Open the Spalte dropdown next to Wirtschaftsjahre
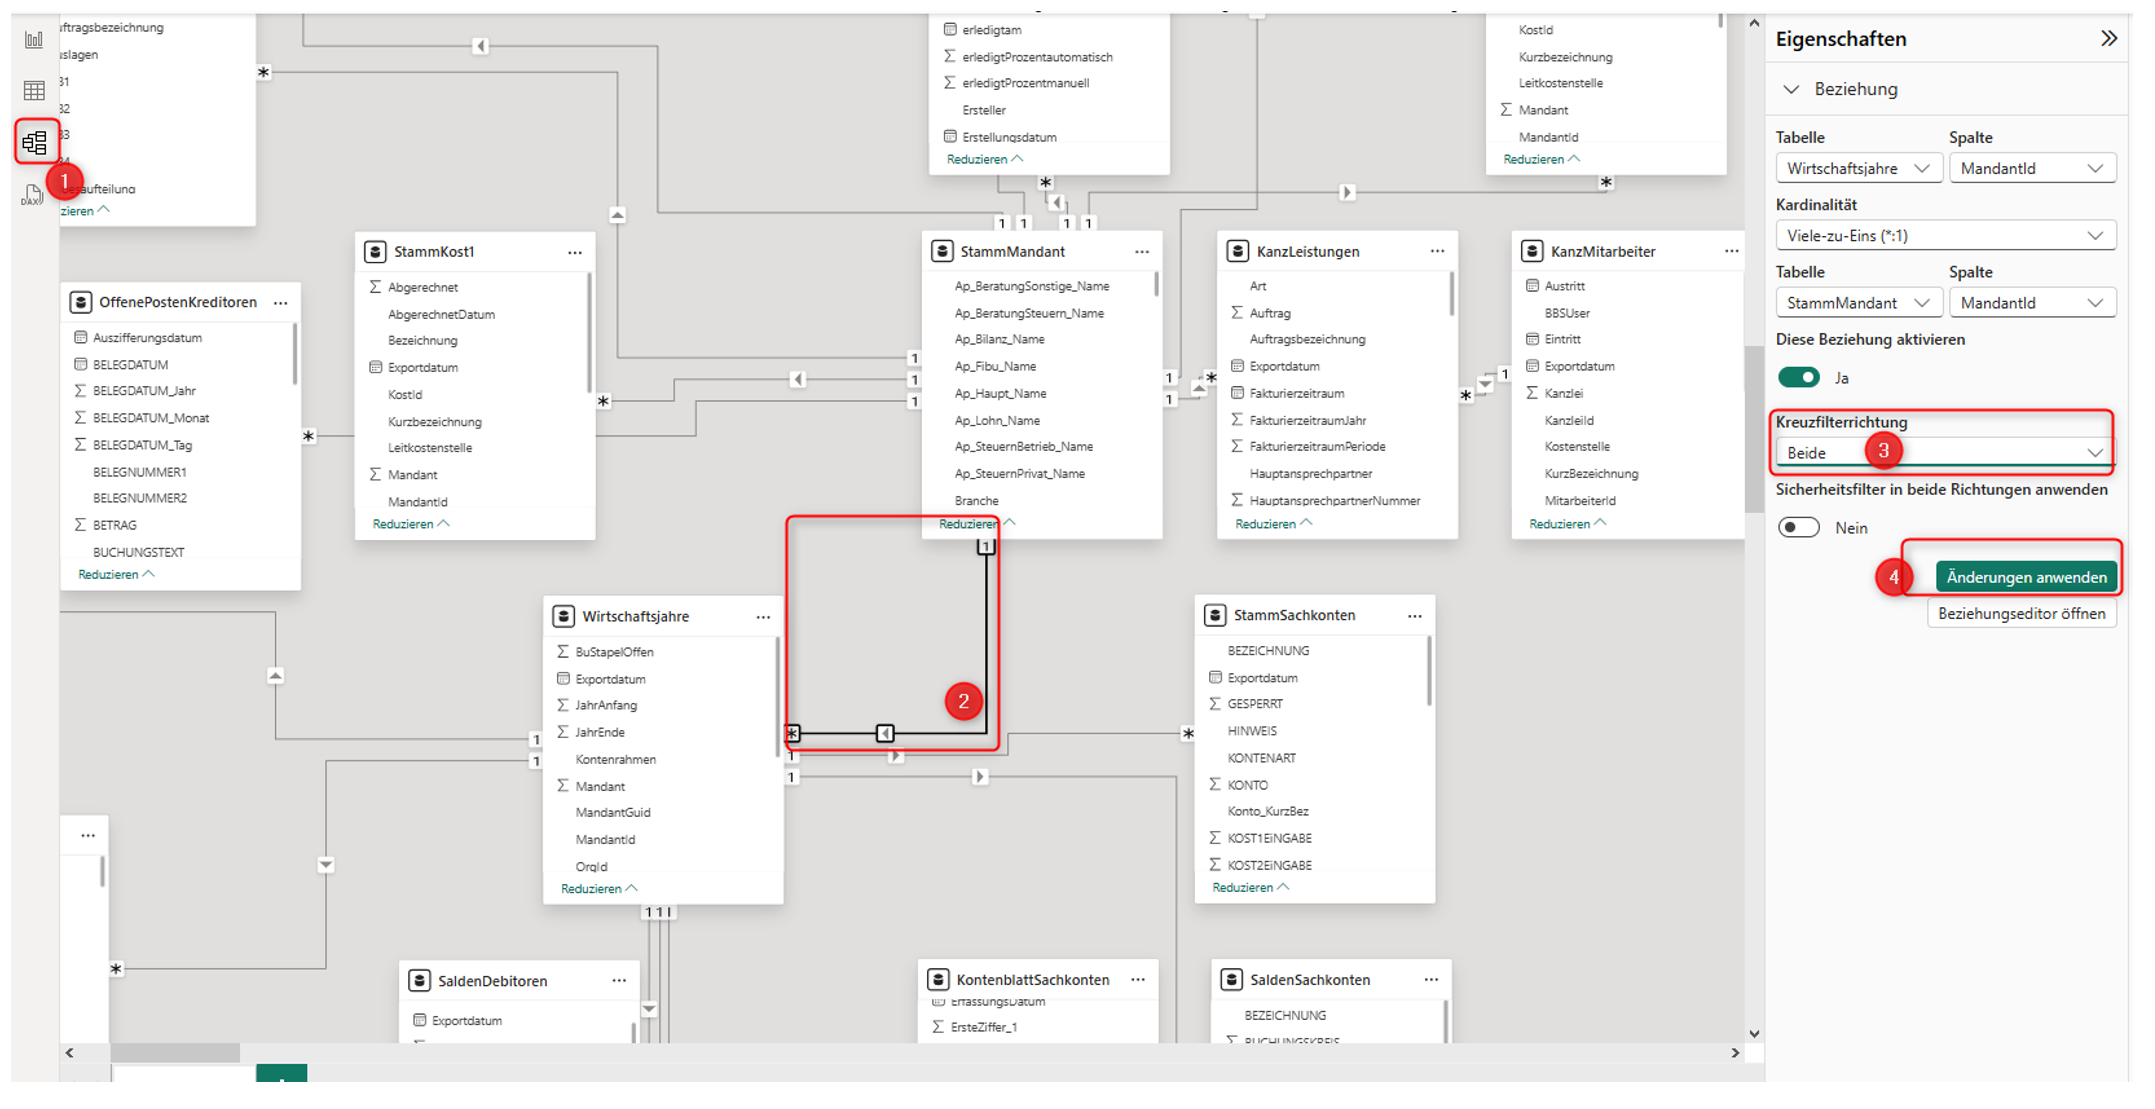Viewport: 2155px width, 1109px height. click(2032, 168)
